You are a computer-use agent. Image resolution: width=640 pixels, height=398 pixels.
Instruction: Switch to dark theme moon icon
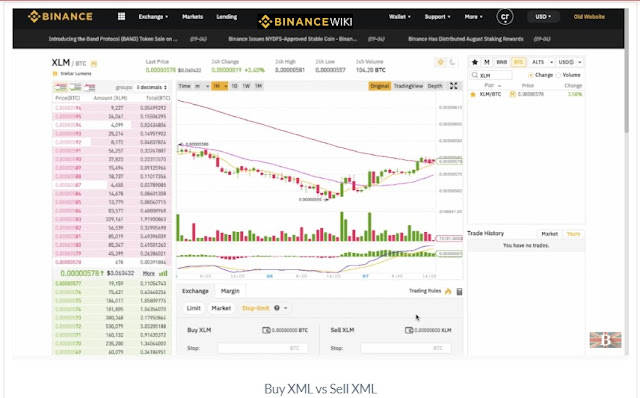tap(452, 62)
